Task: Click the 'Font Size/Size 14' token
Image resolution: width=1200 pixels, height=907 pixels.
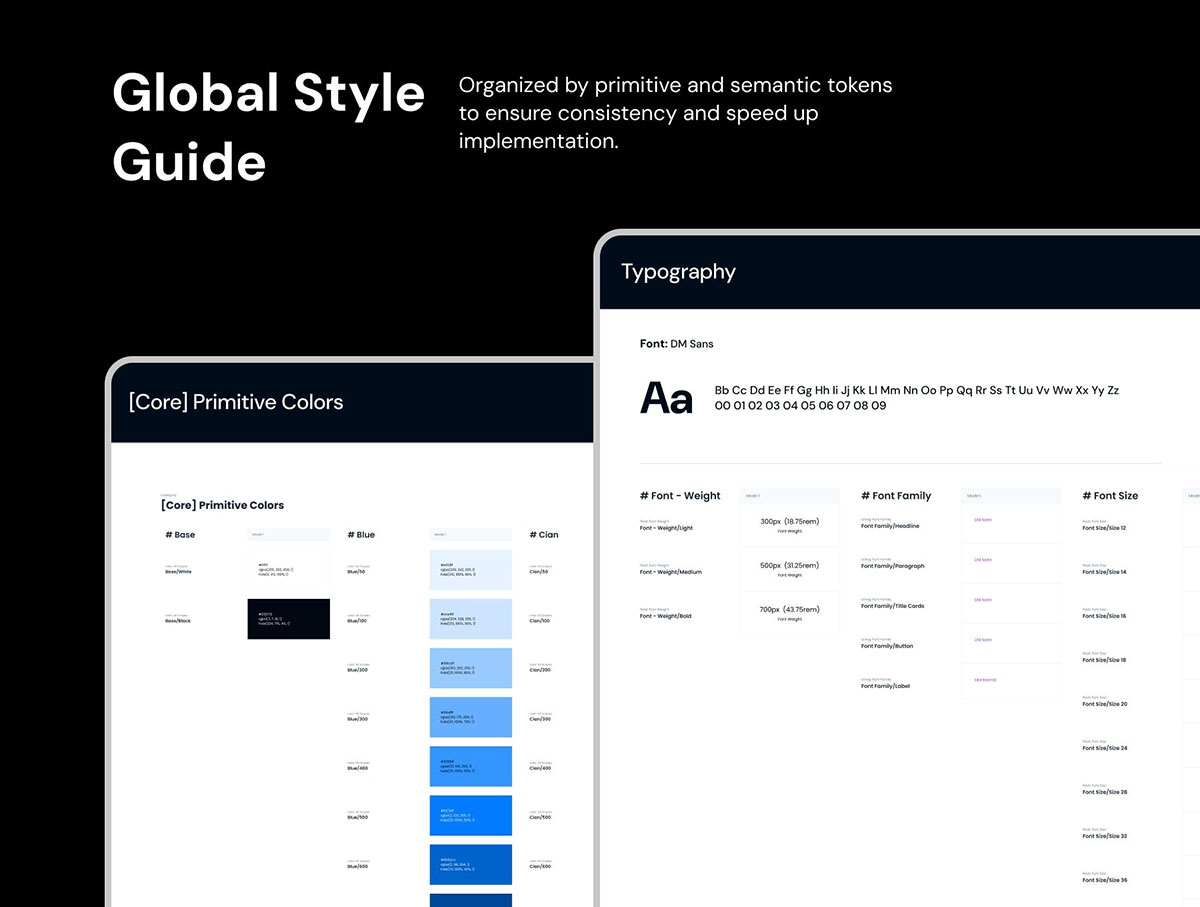Action: [x=1104, y=572]
